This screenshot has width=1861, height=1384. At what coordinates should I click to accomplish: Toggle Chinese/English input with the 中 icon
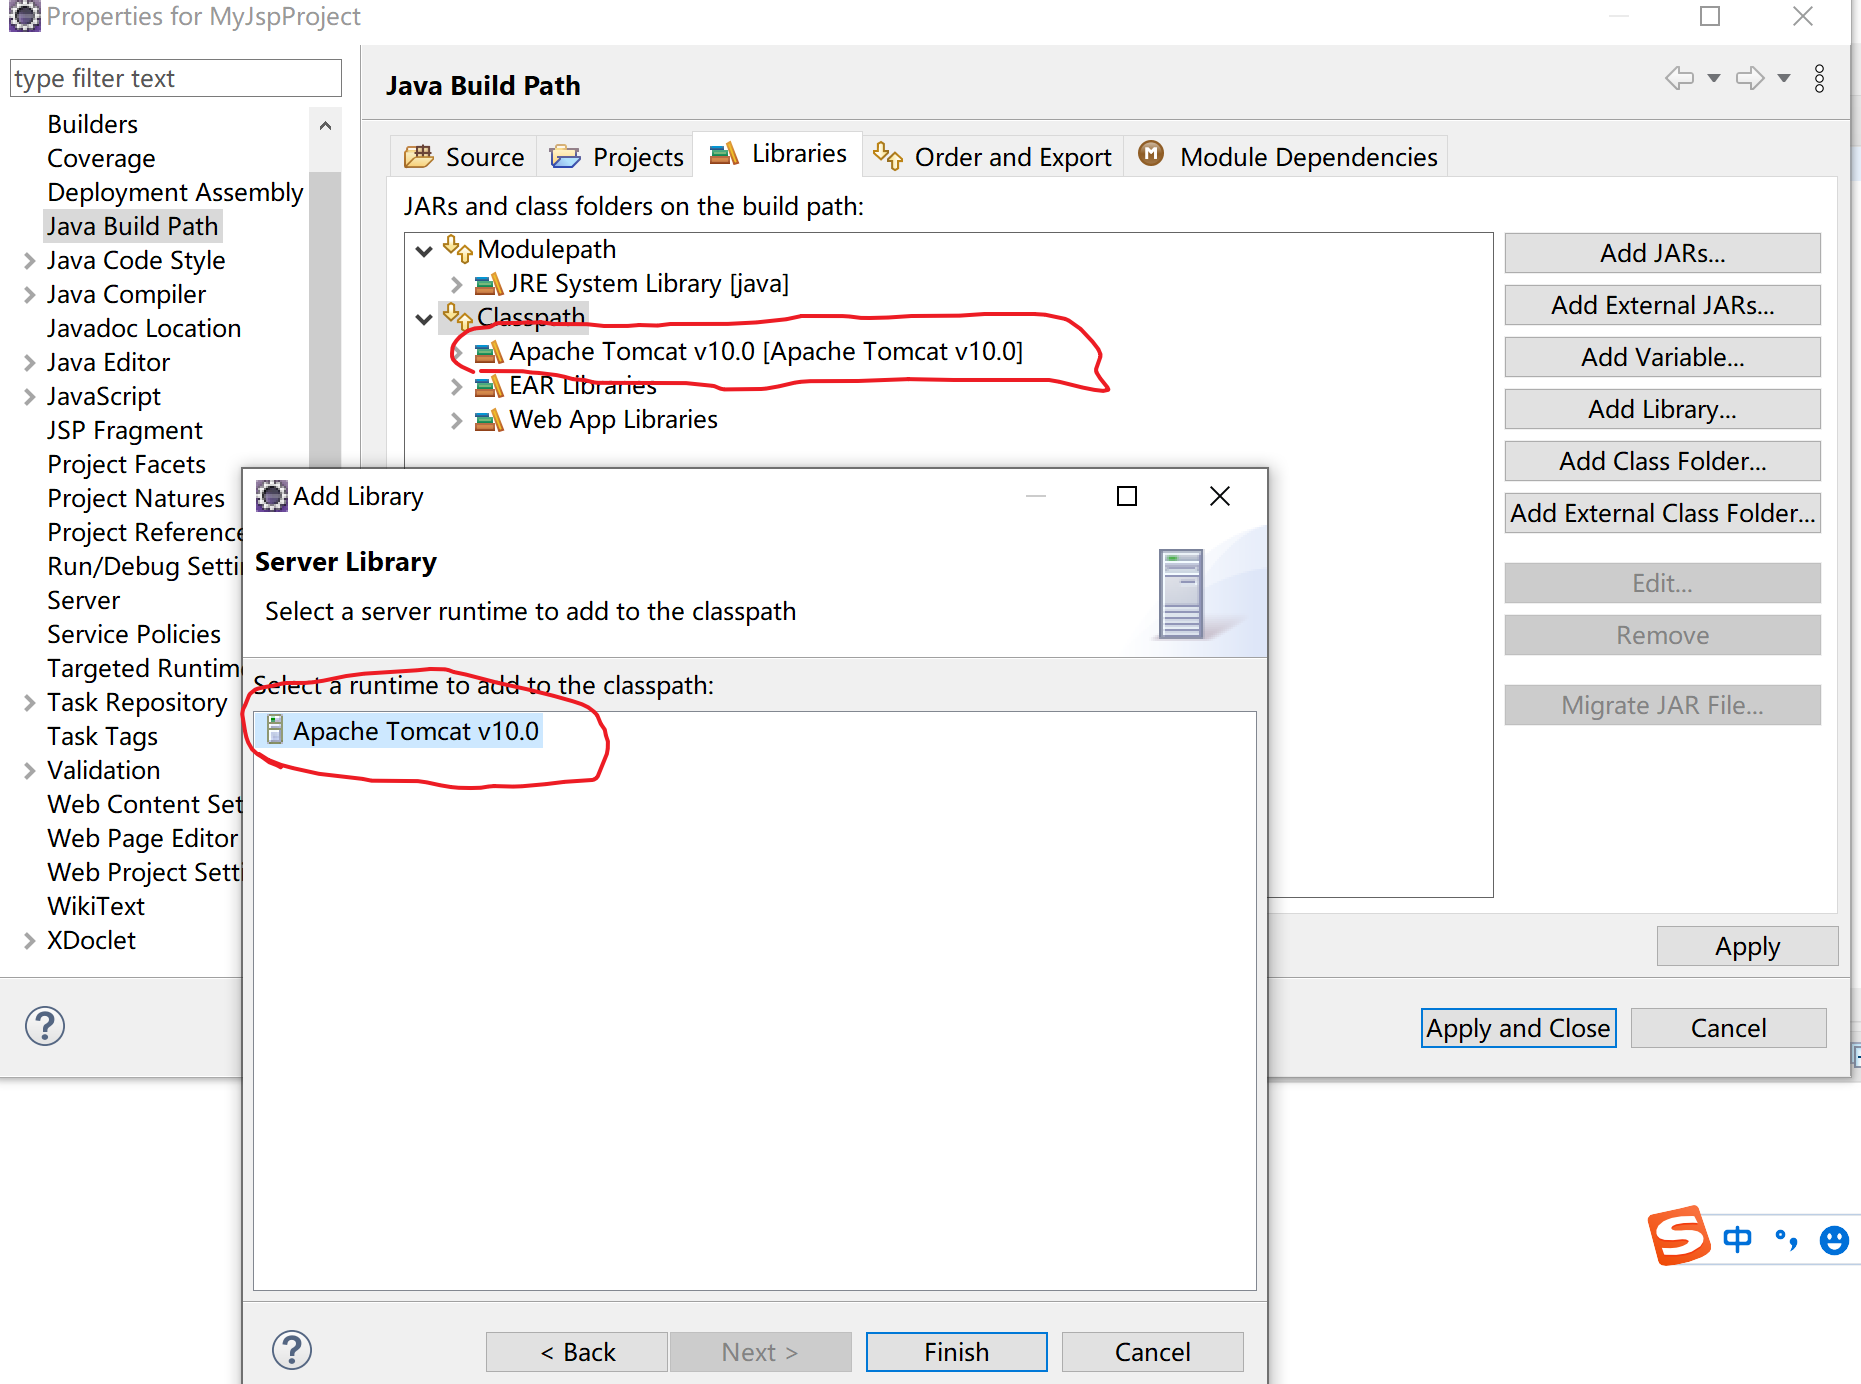point(1738,1239)
